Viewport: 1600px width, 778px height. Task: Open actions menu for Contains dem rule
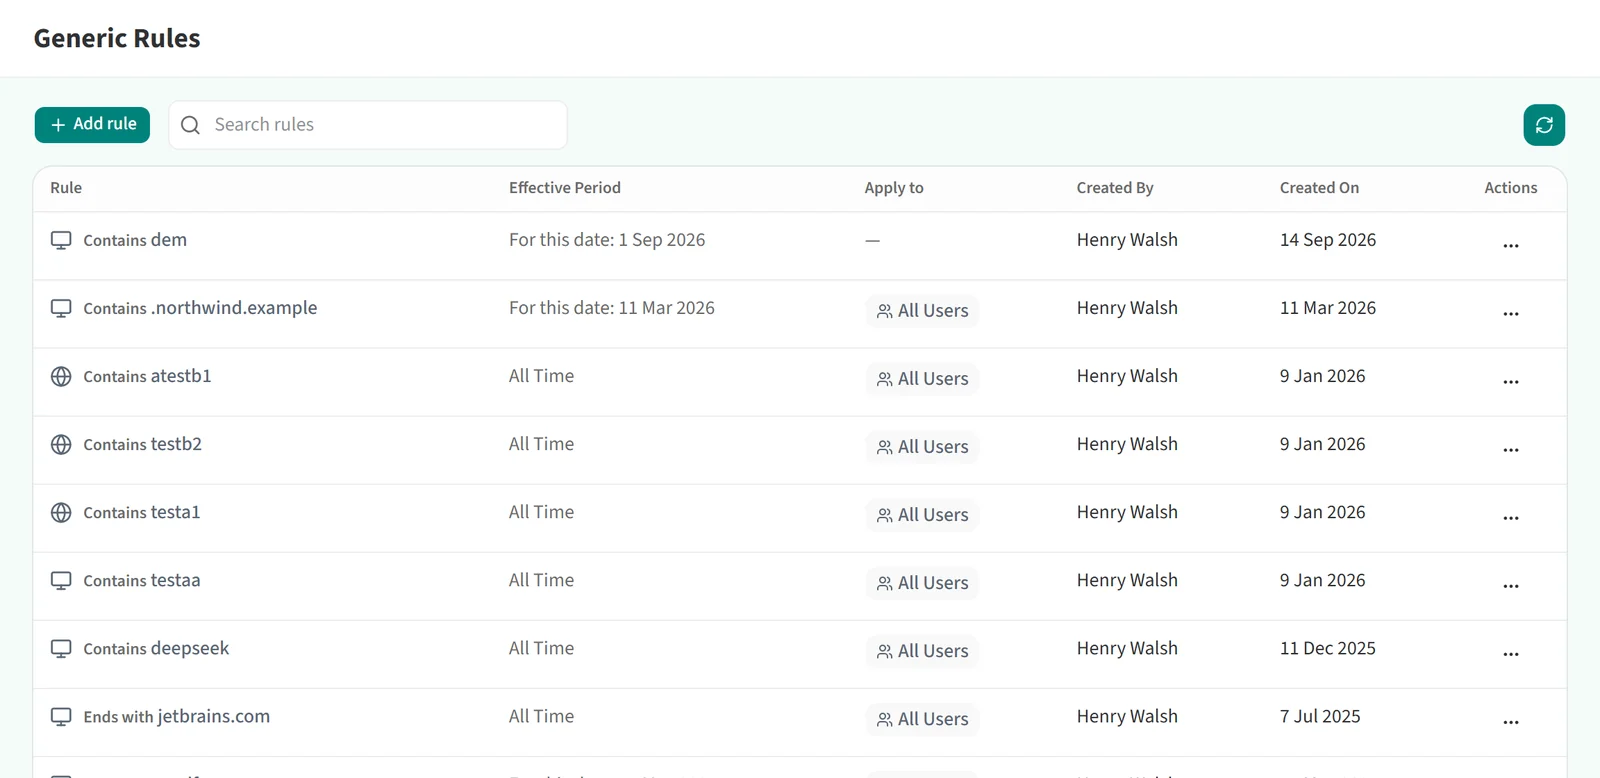point(1510,245)
